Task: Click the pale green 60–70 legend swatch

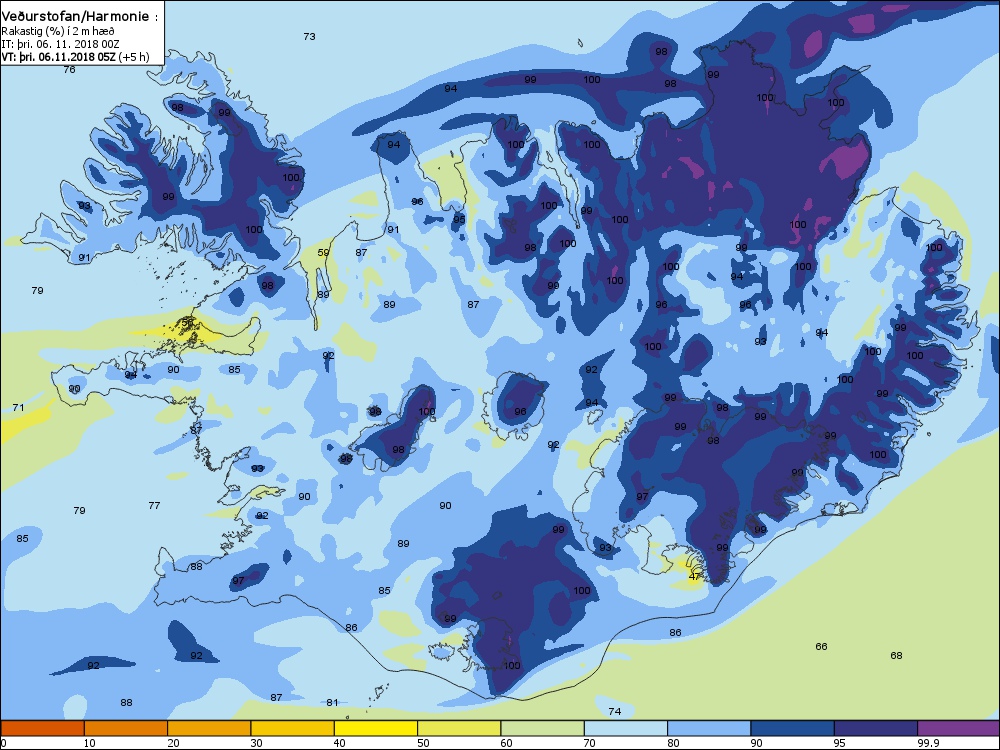Action: pos(543,728)
